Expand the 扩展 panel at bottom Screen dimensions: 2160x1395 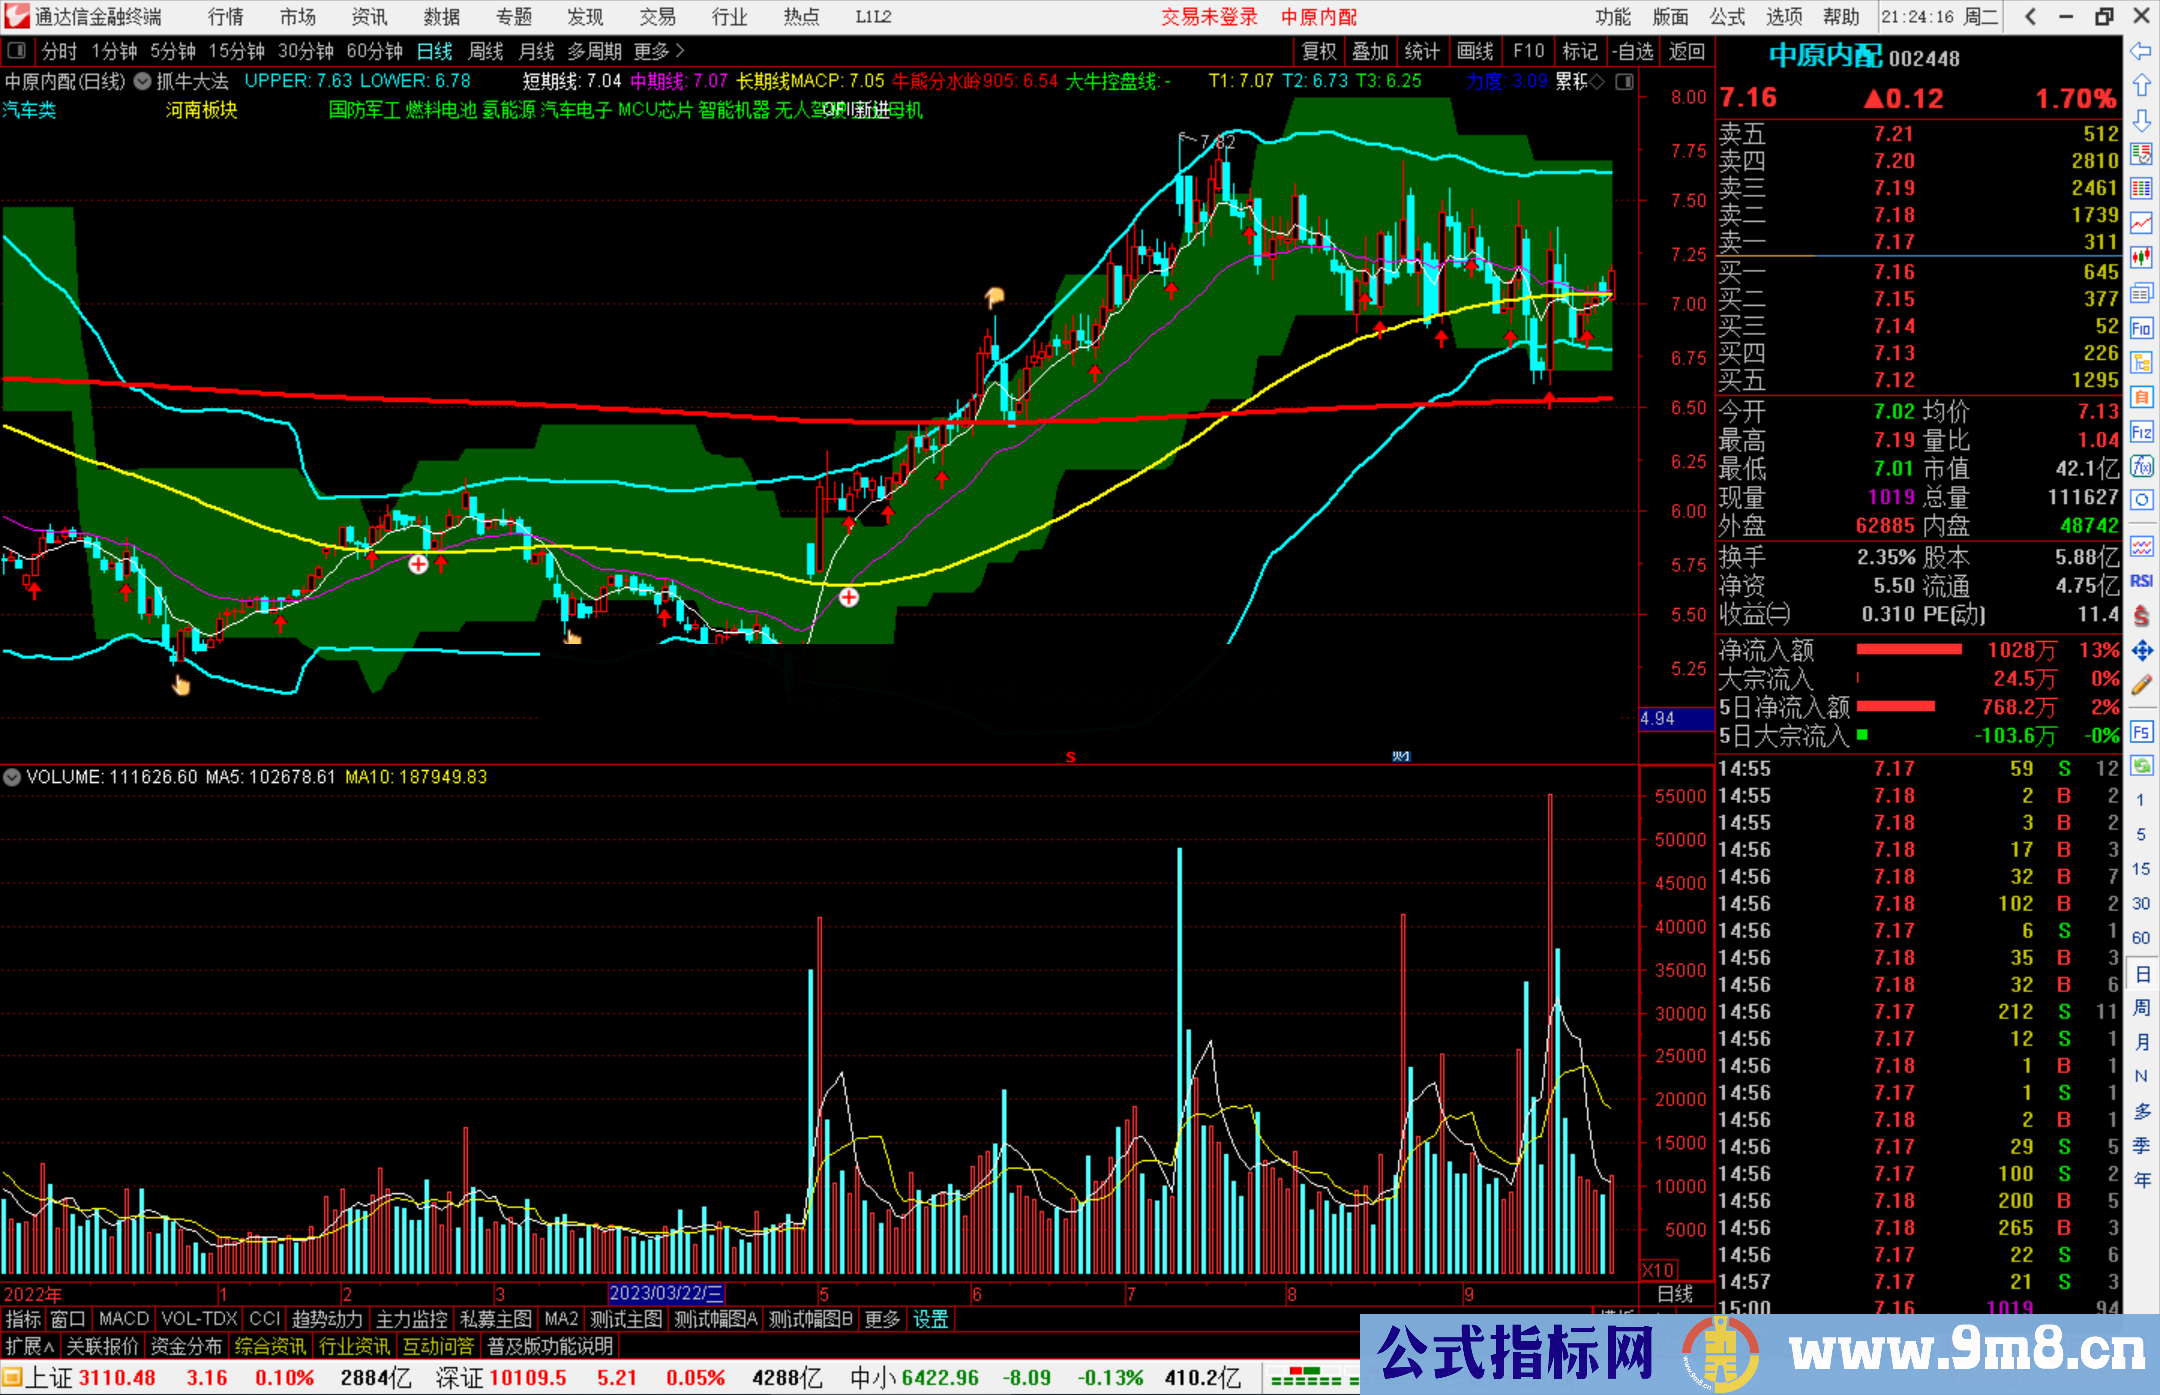[x=29, y=1346]
